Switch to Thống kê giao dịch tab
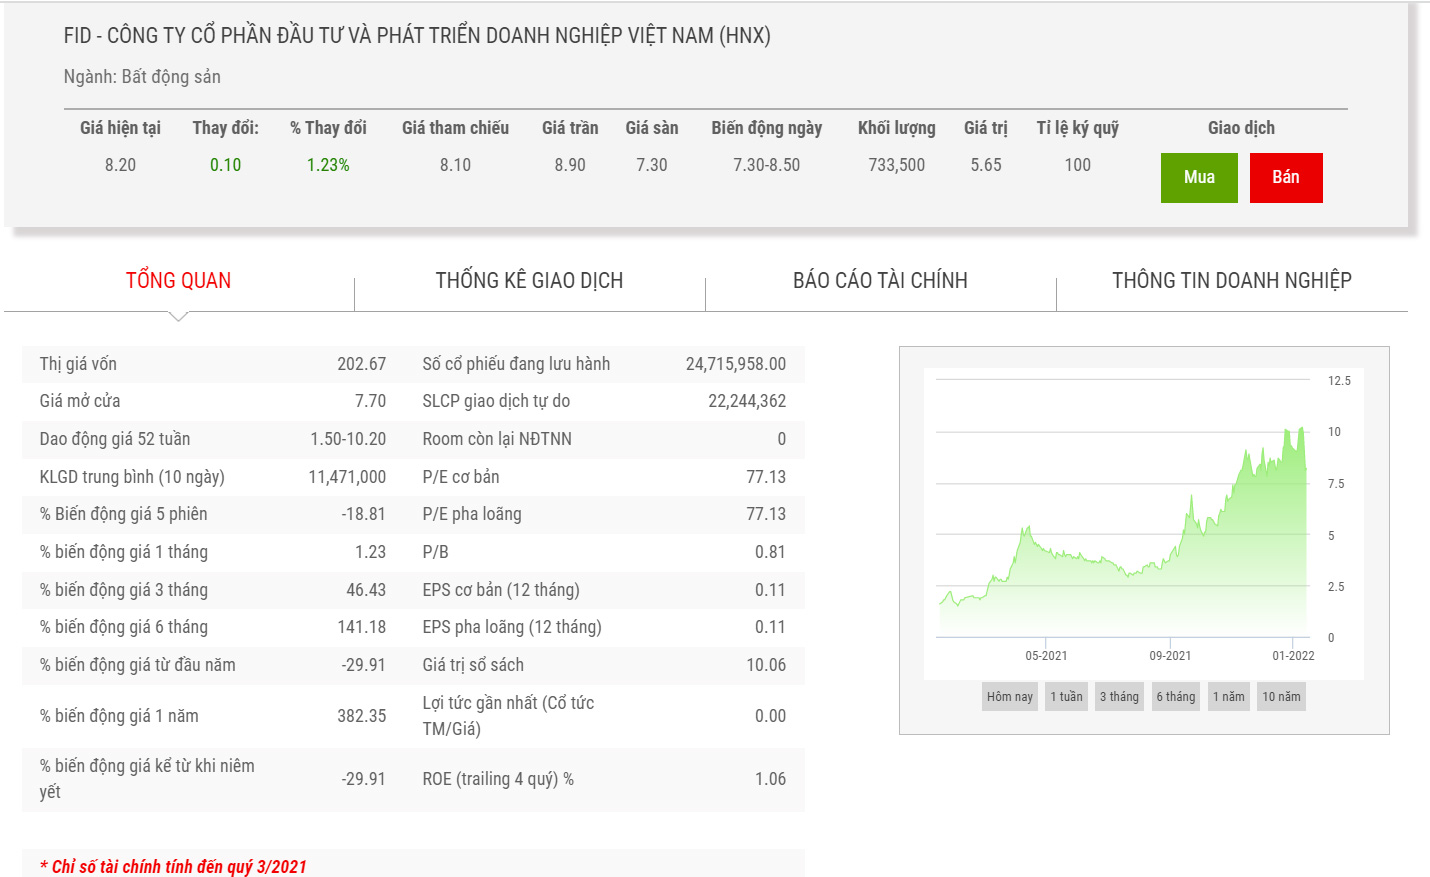Viewport: 1430px width, 877px height. [529, 281]
